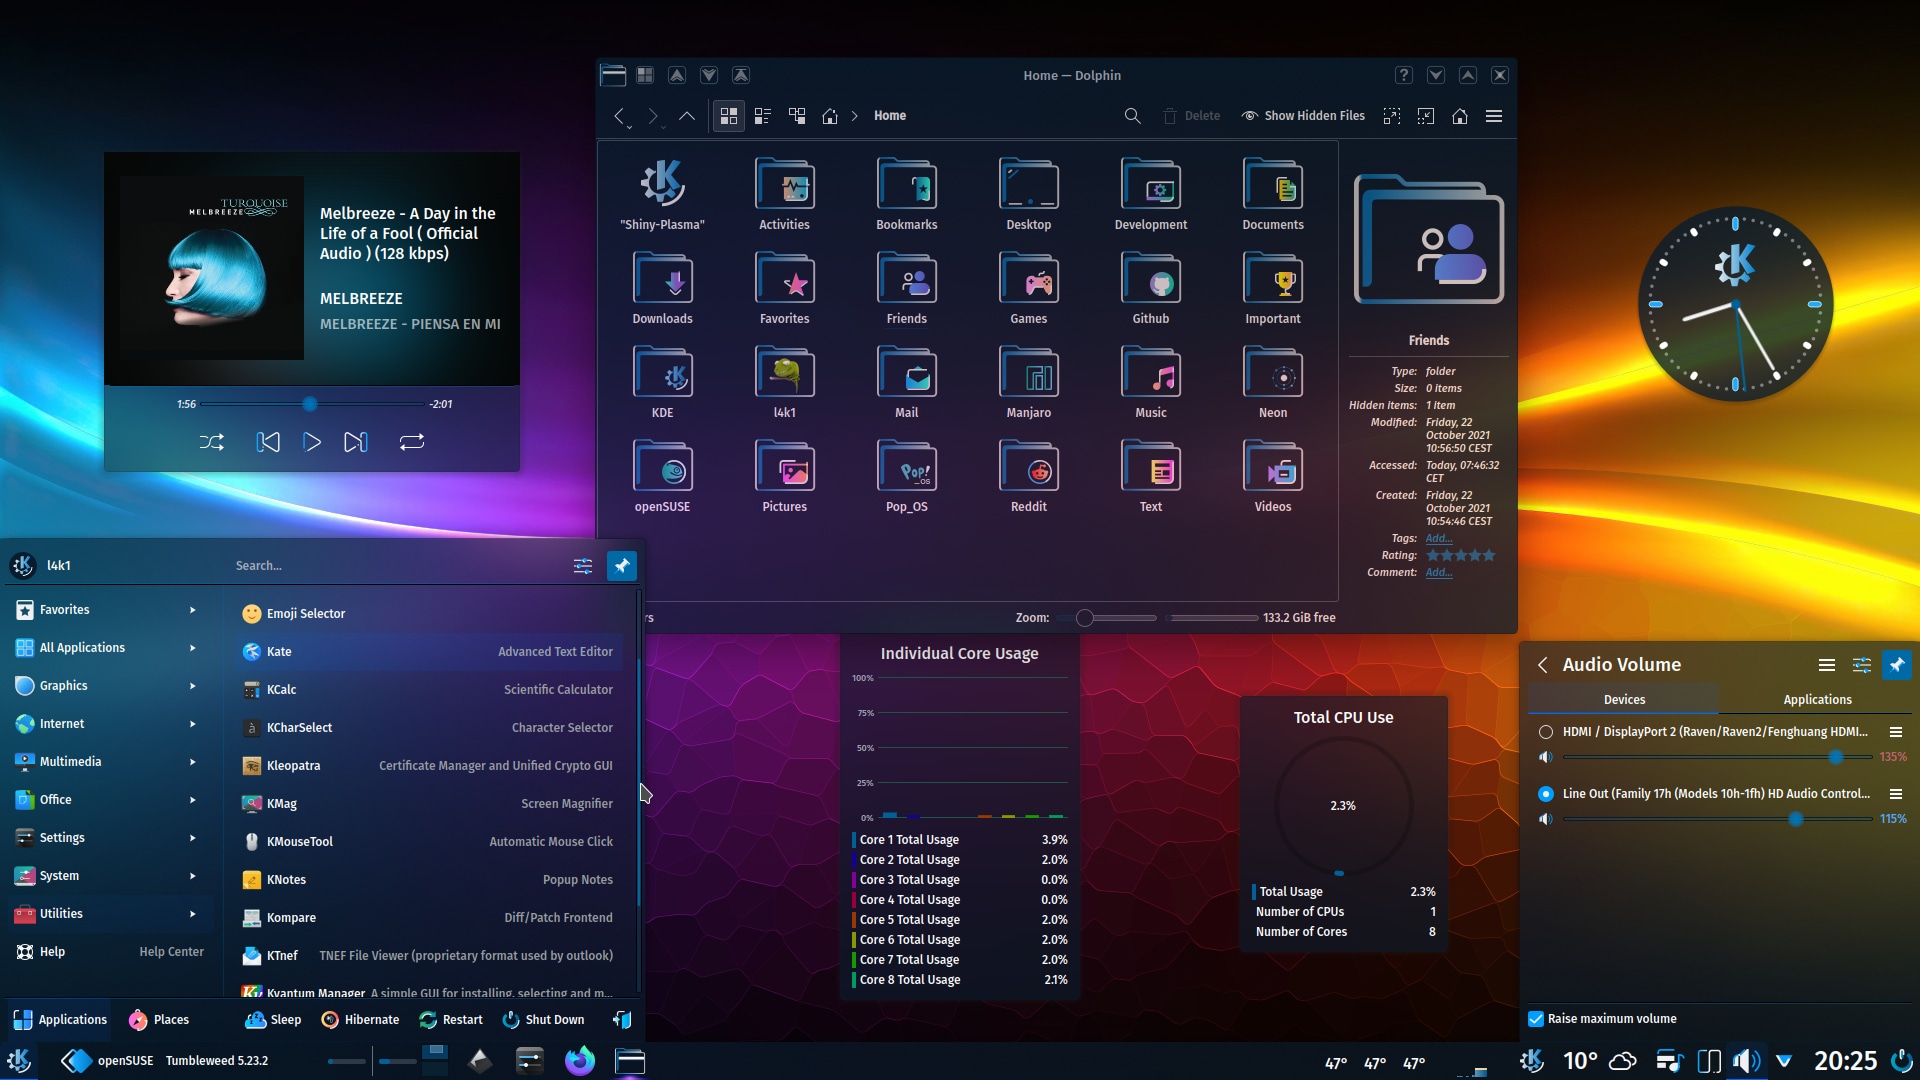Toggle the launcher pin button
Screen dimensions: 1920x1080
[622, 566]
